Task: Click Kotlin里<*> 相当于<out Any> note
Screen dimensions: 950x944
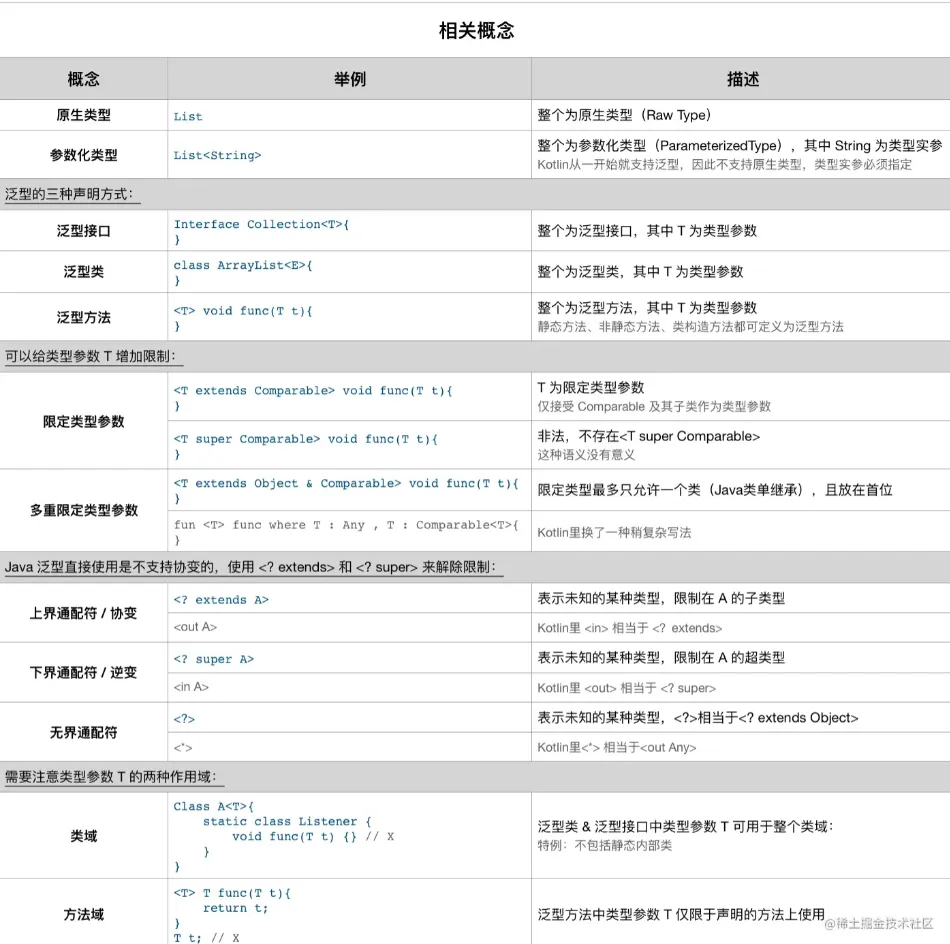Action: coord(617,748)
